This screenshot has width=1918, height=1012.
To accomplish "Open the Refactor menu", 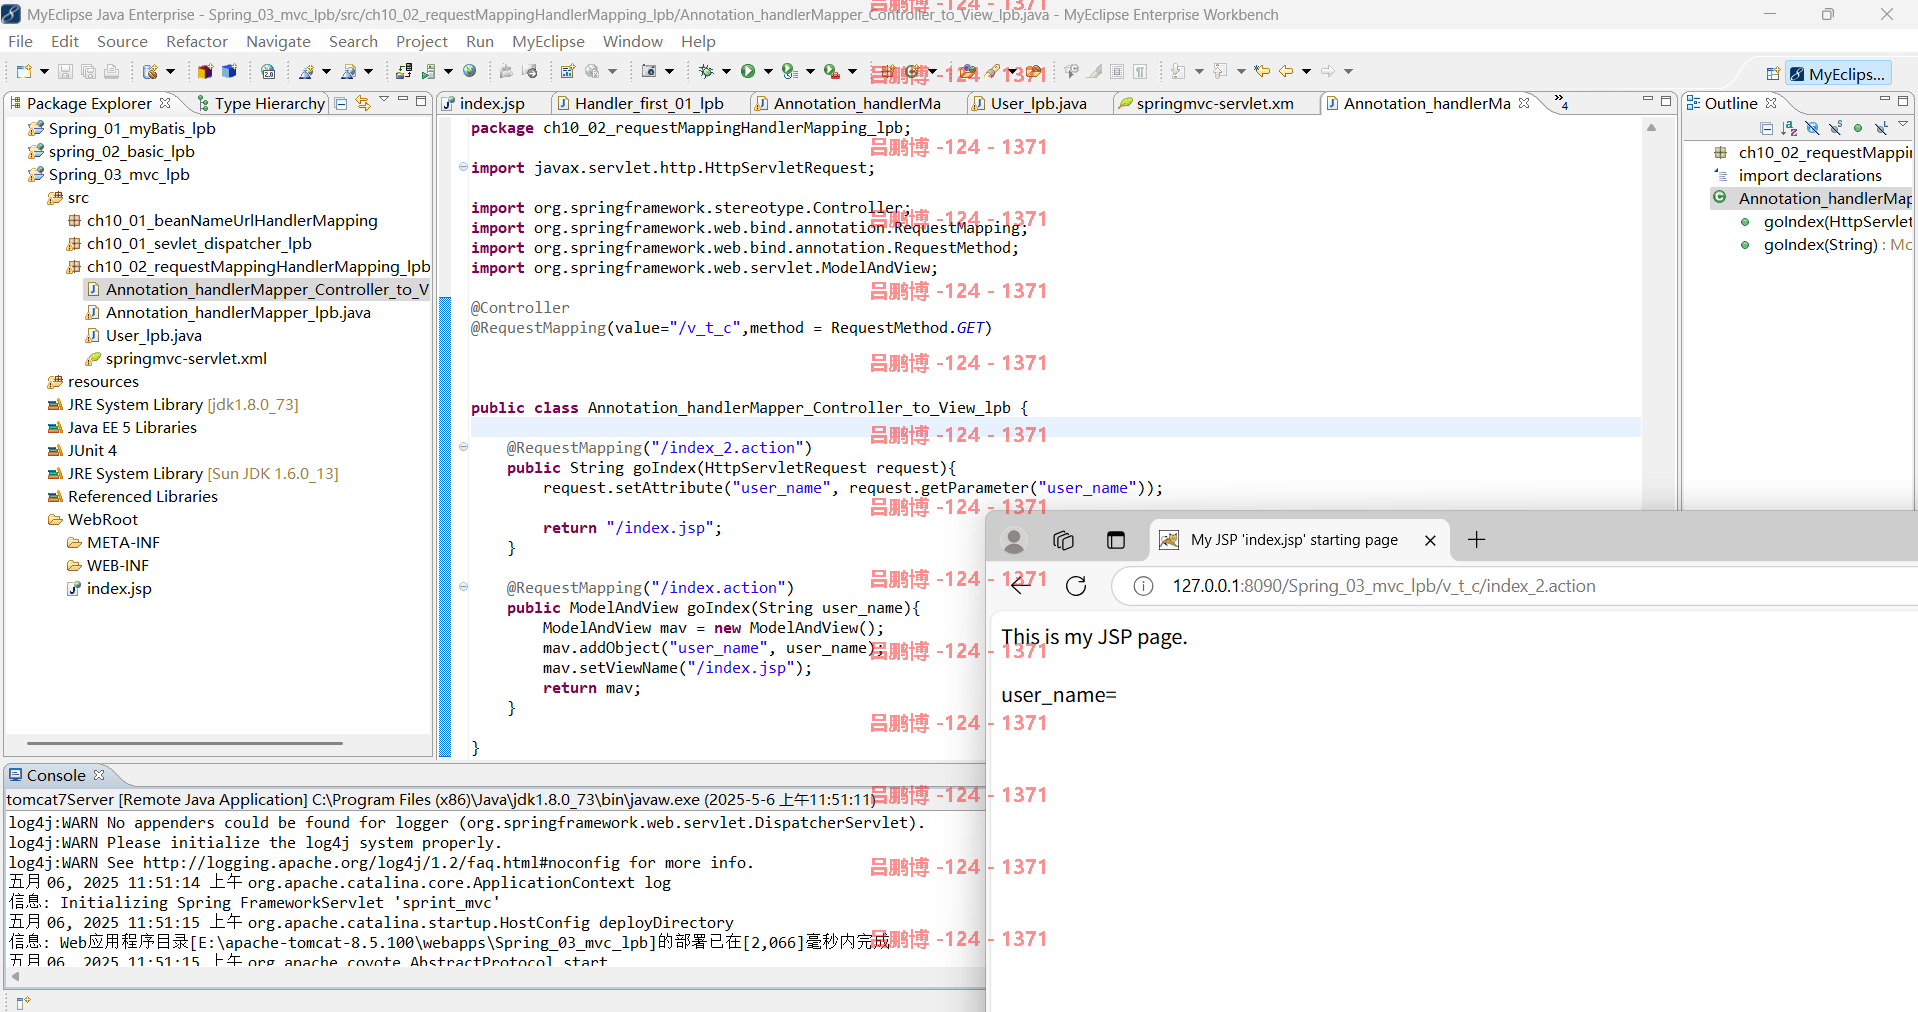I will coord(197,41).
